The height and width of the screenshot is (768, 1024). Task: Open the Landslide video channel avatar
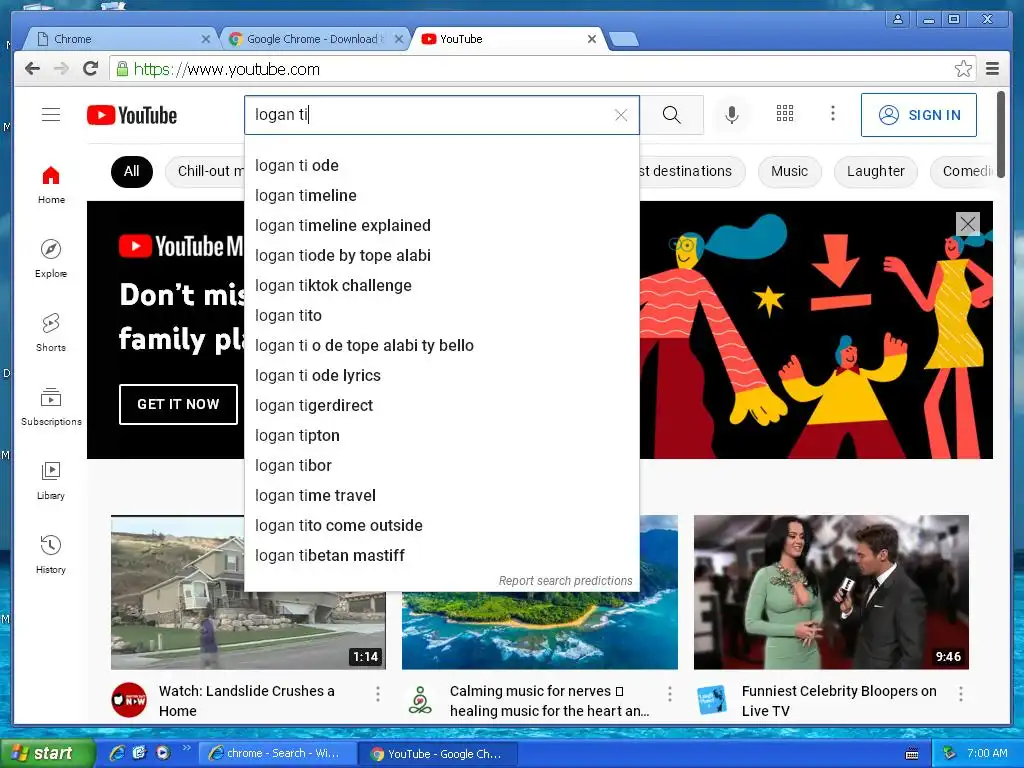coord(129,700)
